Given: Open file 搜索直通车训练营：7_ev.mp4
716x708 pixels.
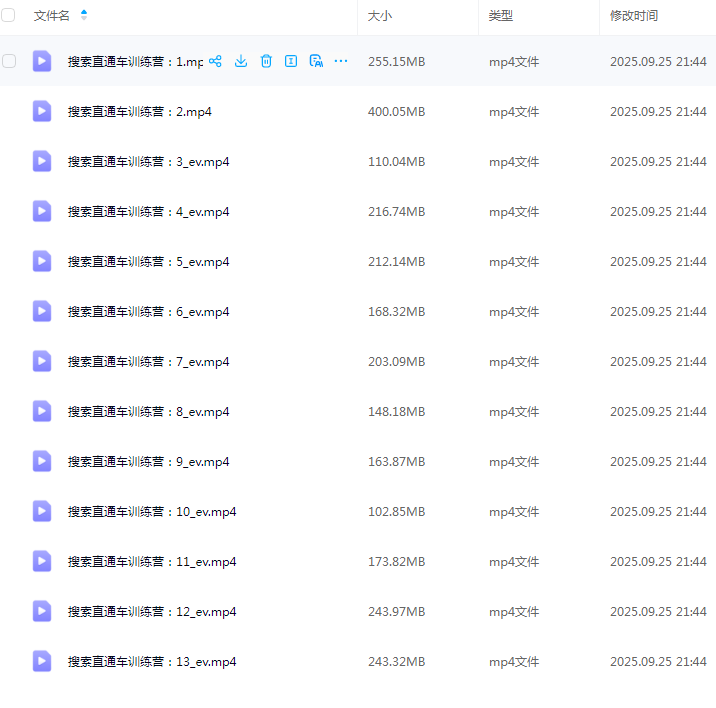Looking at the screenshot, I should [x=148, y=362].
